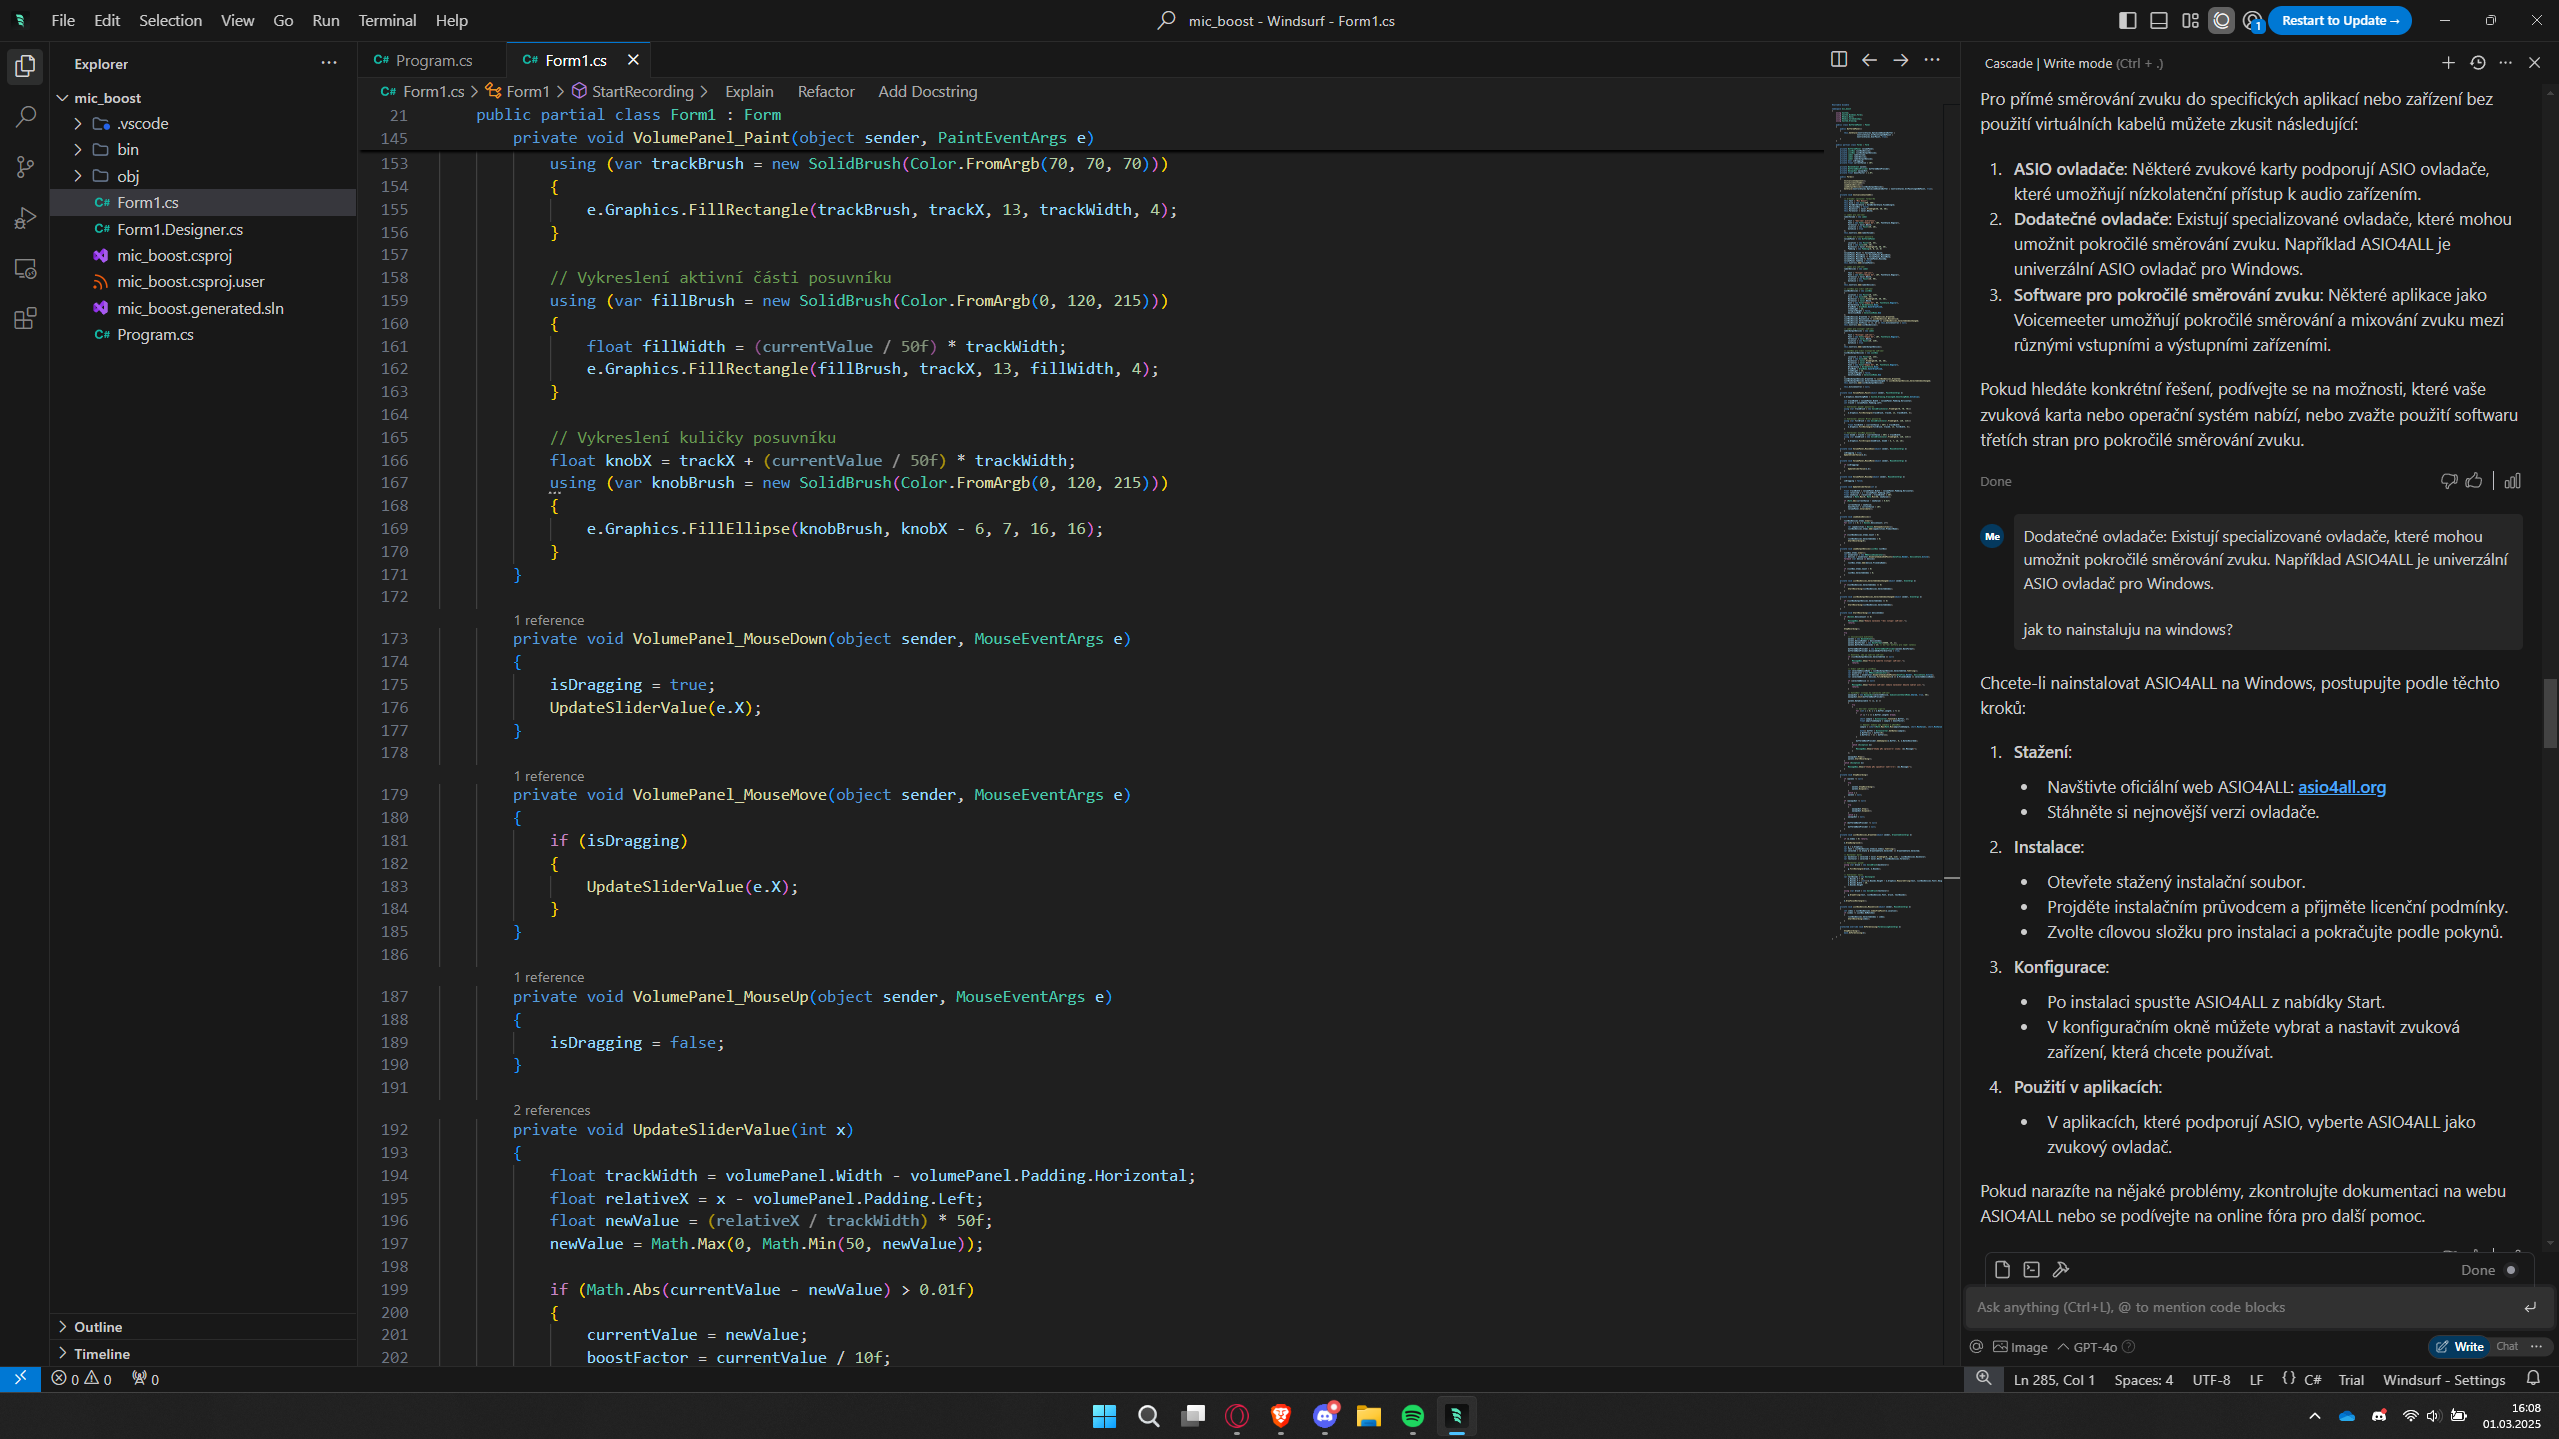Image resolution: width=2559 pixels, height=1439 pixels.
Task: Open the Extensions view in activity bar
Action: click(x=25, y=319)
